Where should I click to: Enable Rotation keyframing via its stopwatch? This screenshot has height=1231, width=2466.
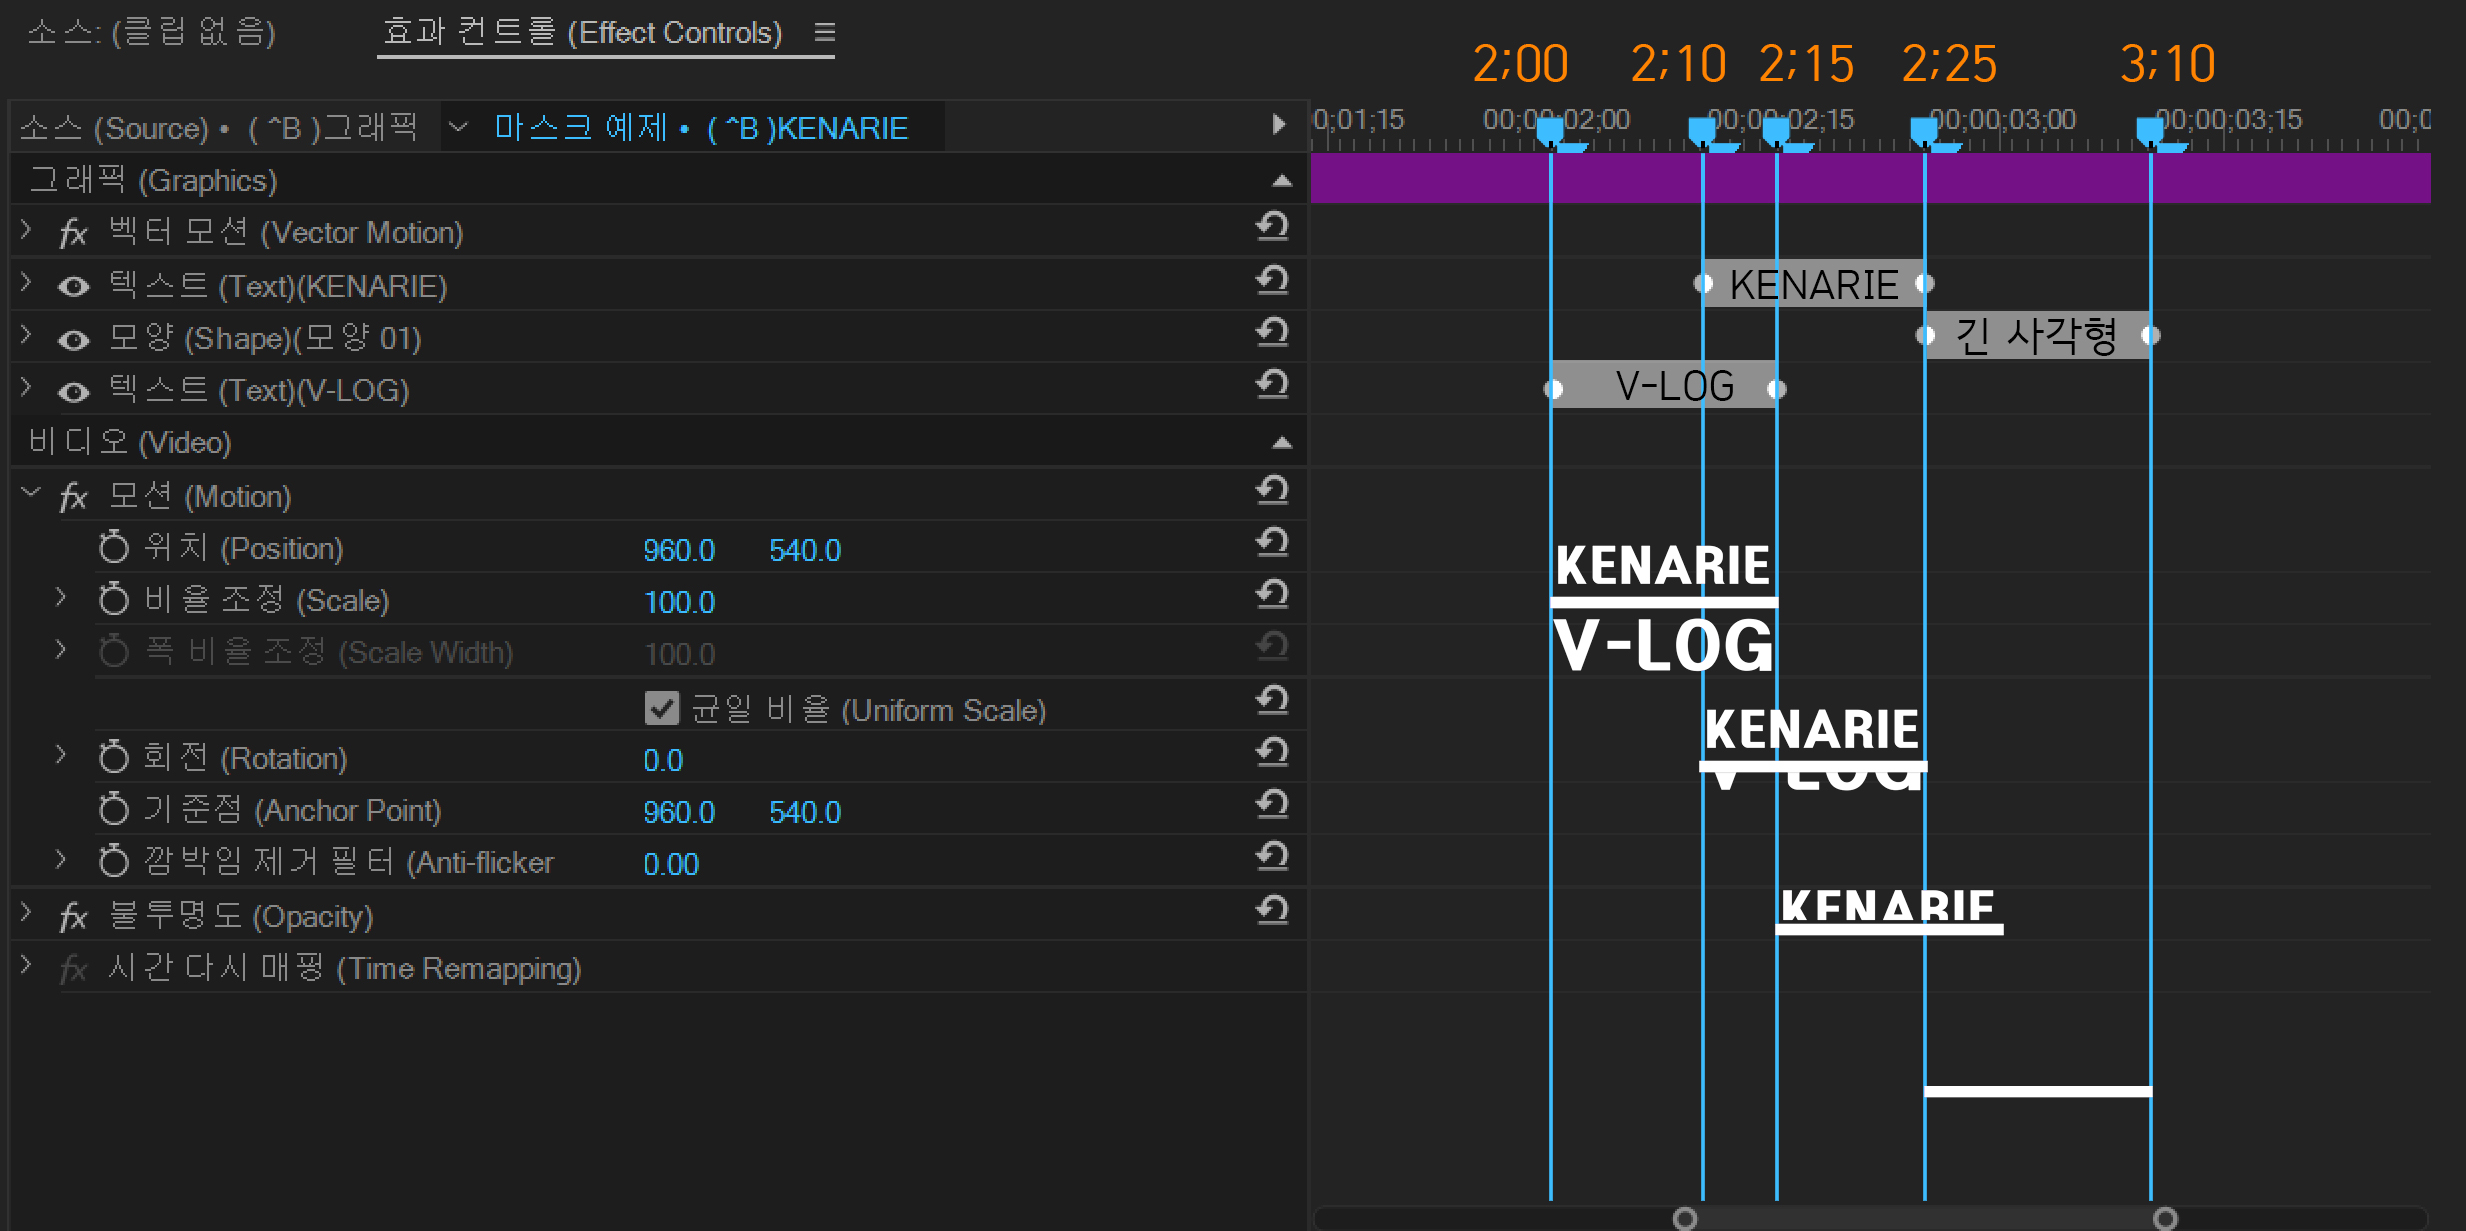(114, 758)
